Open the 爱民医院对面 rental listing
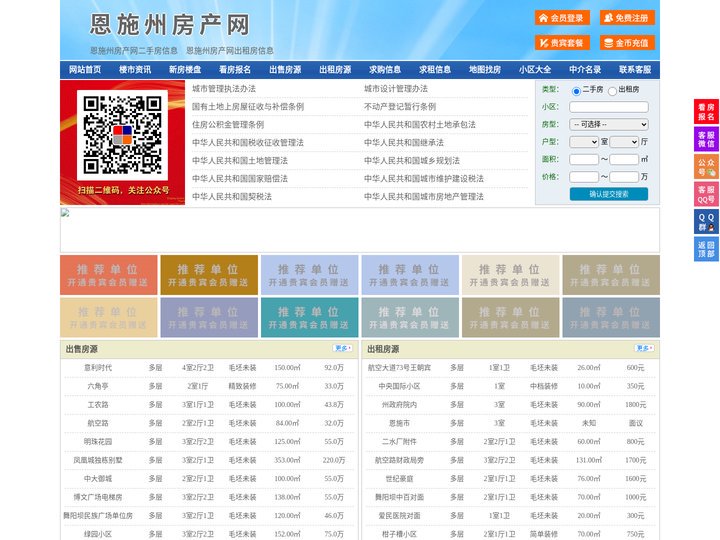Viewport: 720px width, 540px height. pyautogui.click(x=399, y=516)
